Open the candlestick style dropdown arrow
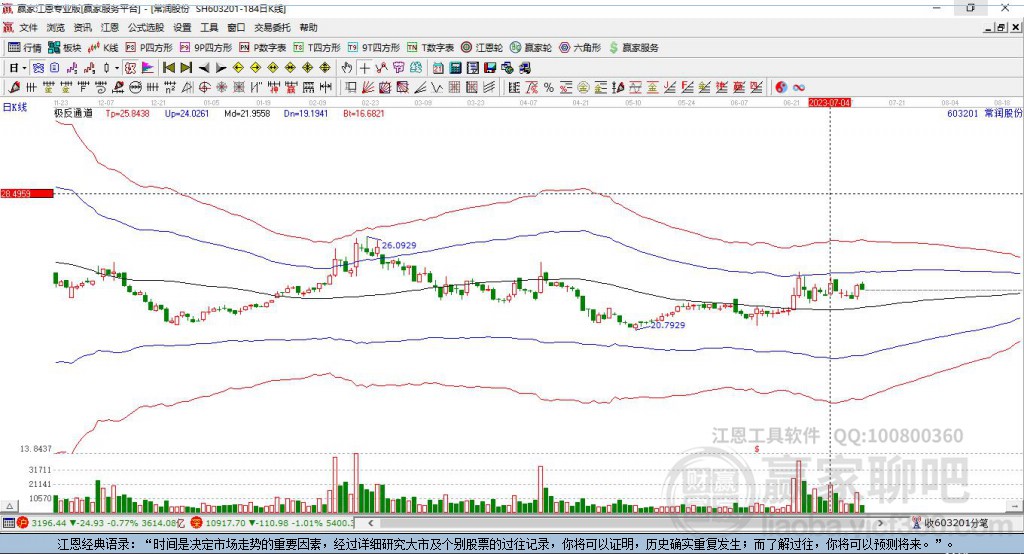1024x554 pixels. (117, 68)
